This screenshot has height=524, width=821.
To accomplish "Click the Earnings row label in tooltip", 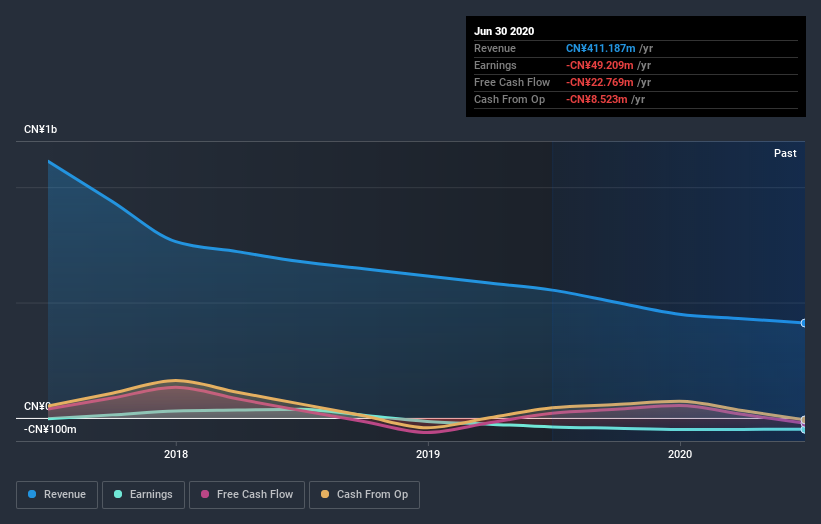I will click(x=495, y=65).
